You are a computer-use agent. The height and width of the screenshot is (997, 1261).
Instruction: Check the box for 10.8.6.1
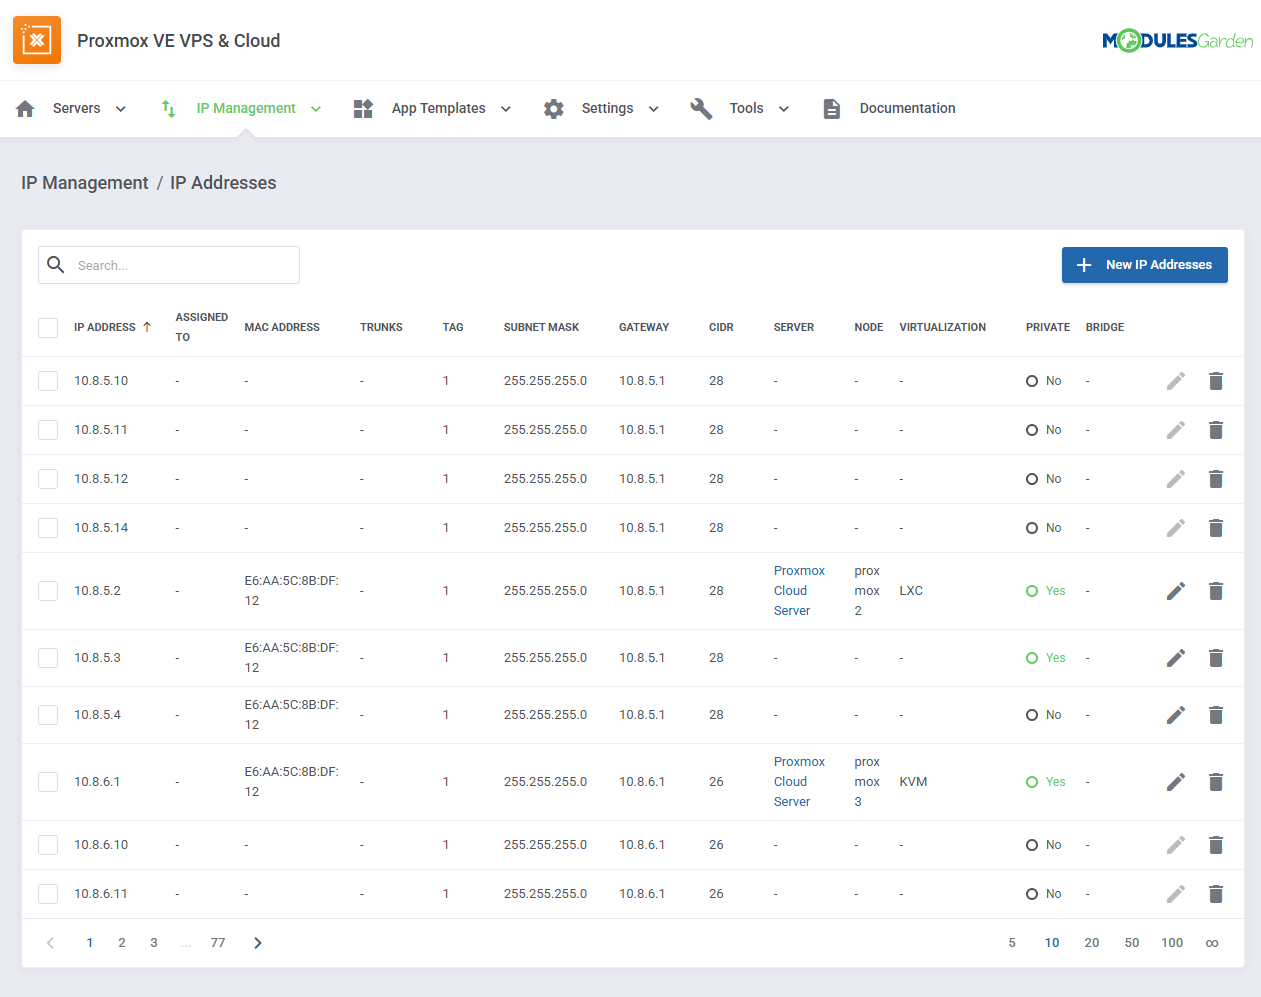click(48, 782)
